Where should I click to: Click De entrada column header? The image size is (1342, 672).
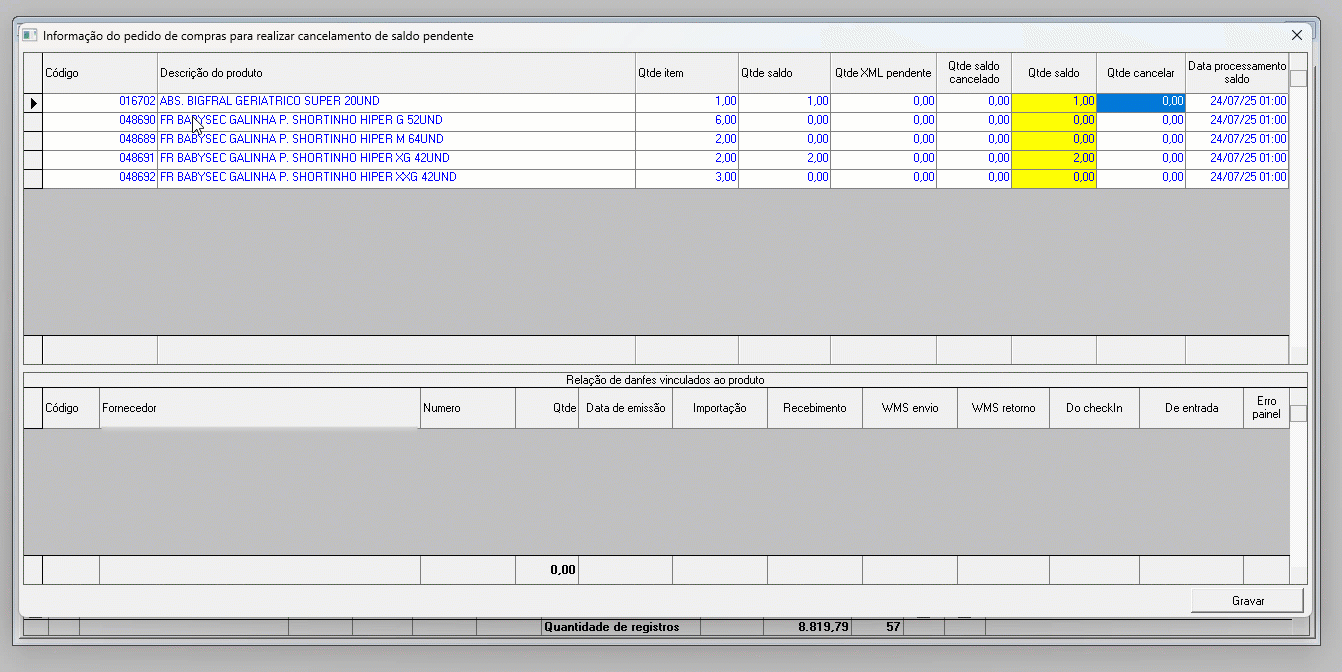[x=1191, y=408]
